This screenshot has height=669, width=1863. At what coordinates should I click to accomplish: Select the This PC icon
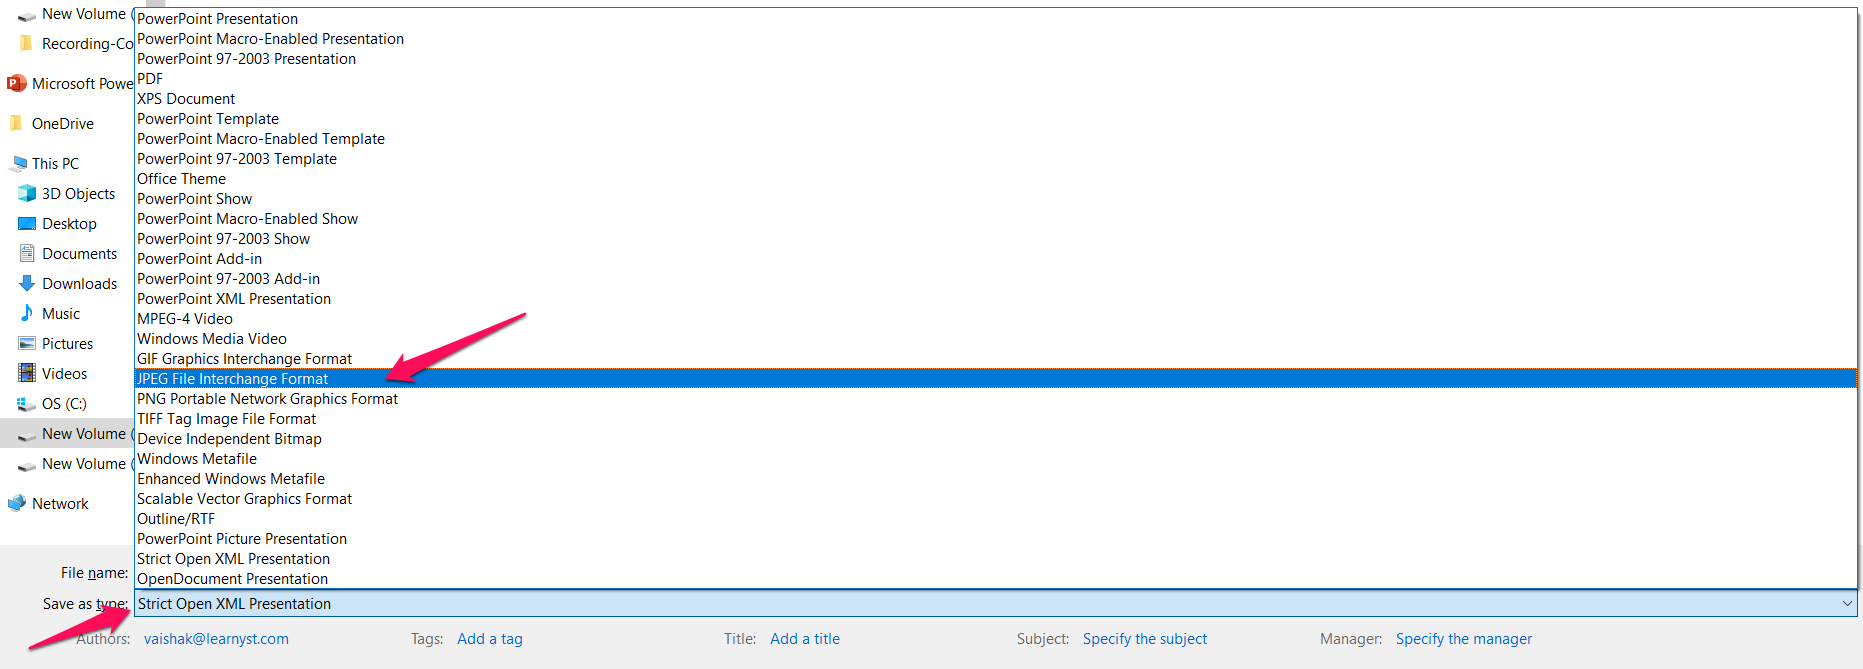pyautogui.click(x=19, y=163)
